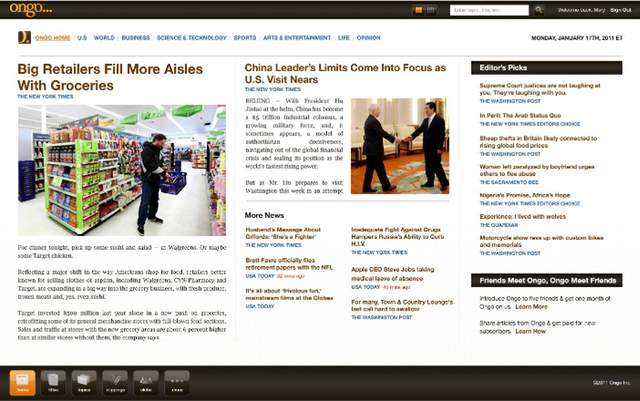
Task: Open Brett Favre retirement papers story
Action: 289,264
